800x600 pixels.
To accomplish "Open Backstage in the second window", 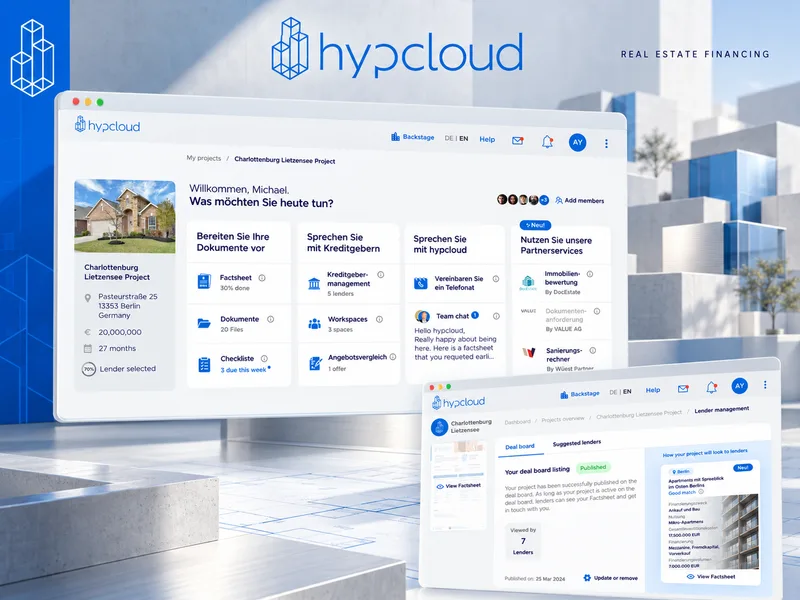I will click(580, 394).
